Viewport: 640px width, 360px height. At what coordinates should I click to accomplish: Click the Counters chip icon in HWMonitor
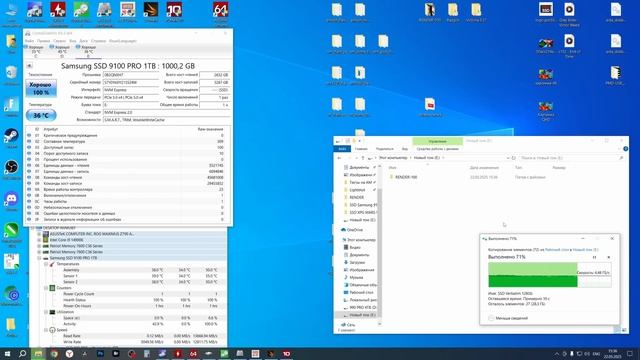click(52, 288)
